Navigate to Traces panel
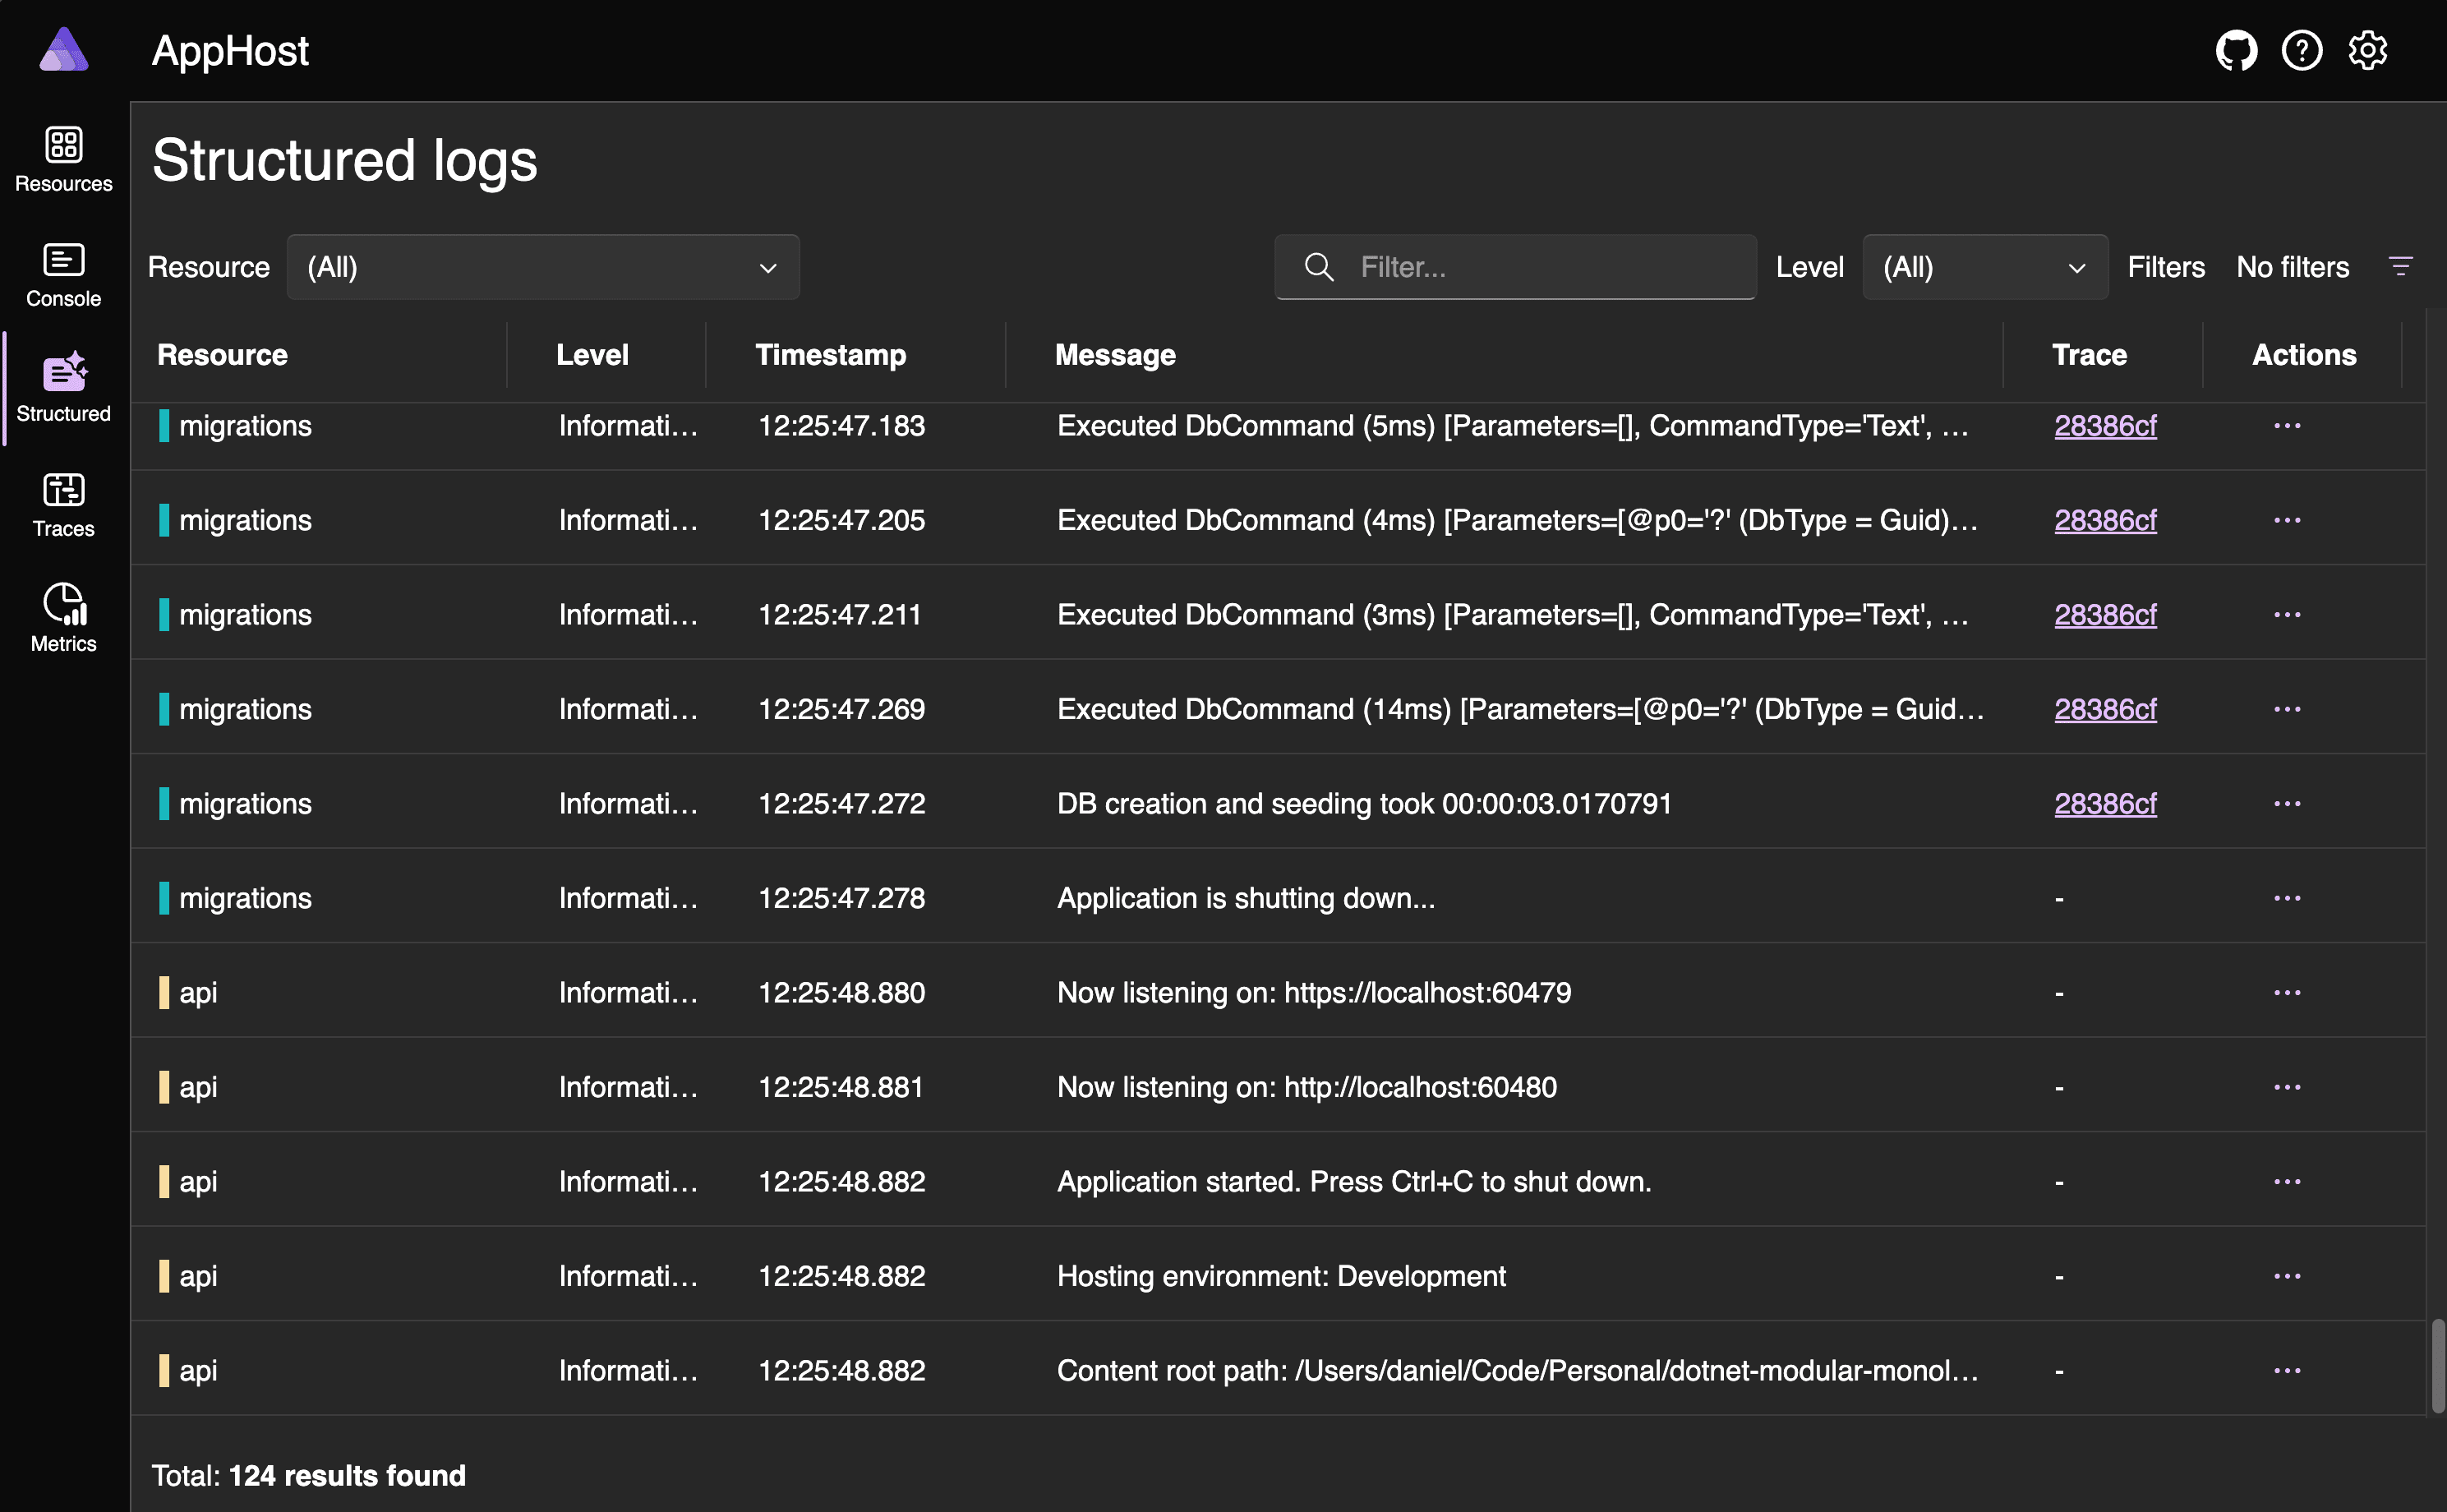The image size is (2447, 1512). (63, 507)
